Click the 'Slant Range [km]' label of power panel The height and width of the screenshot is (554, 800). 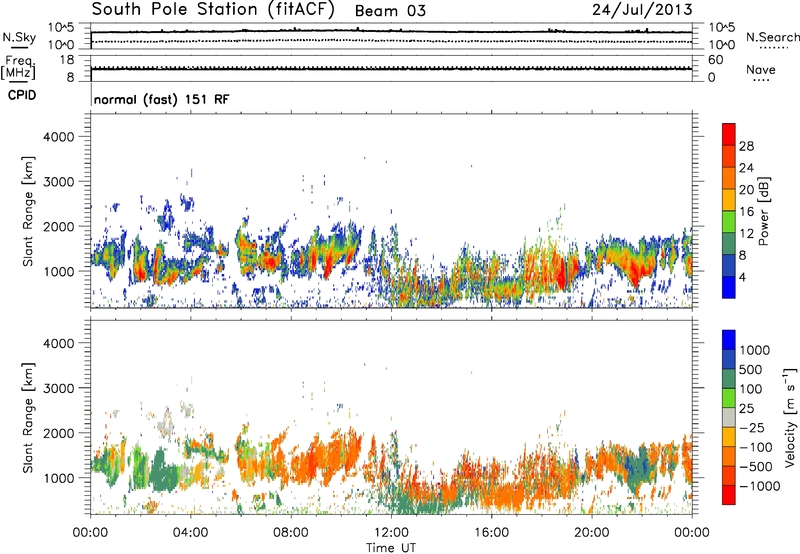(28, 211)
